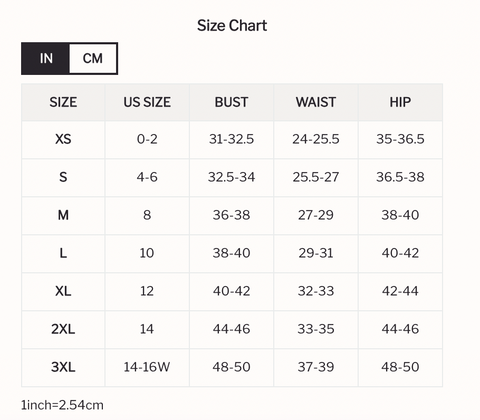
Task: Click the BUST column header
Action: pos(231,102)
